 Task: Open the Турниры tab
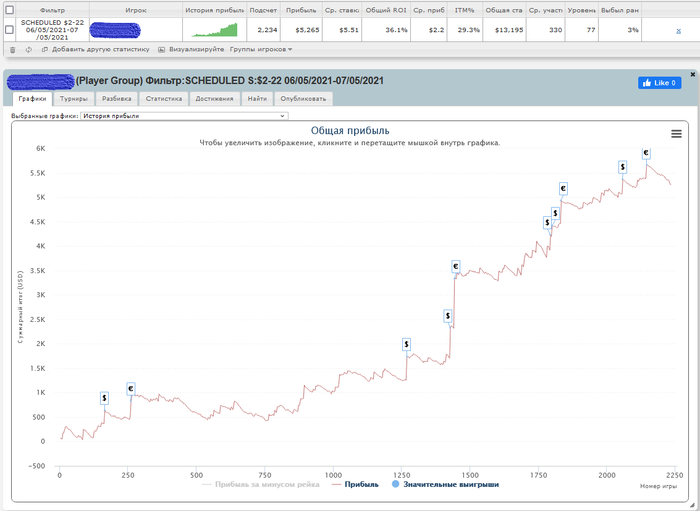click(74, 99)
